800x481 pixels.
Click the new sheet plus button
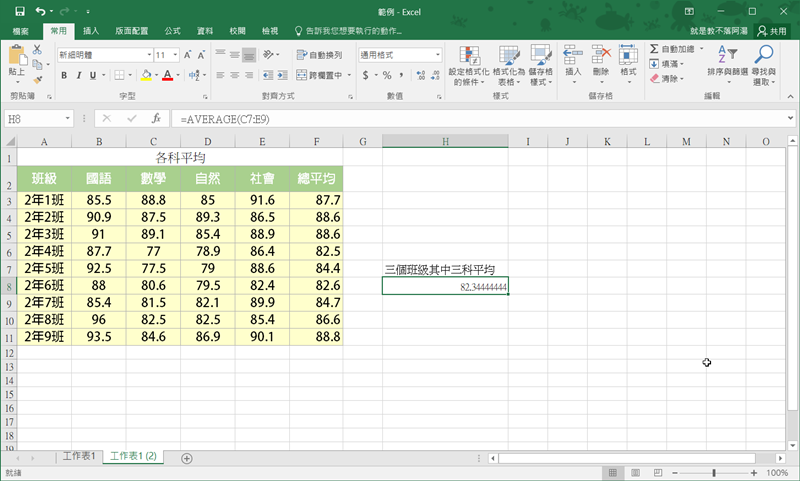[x=187, y=457]
